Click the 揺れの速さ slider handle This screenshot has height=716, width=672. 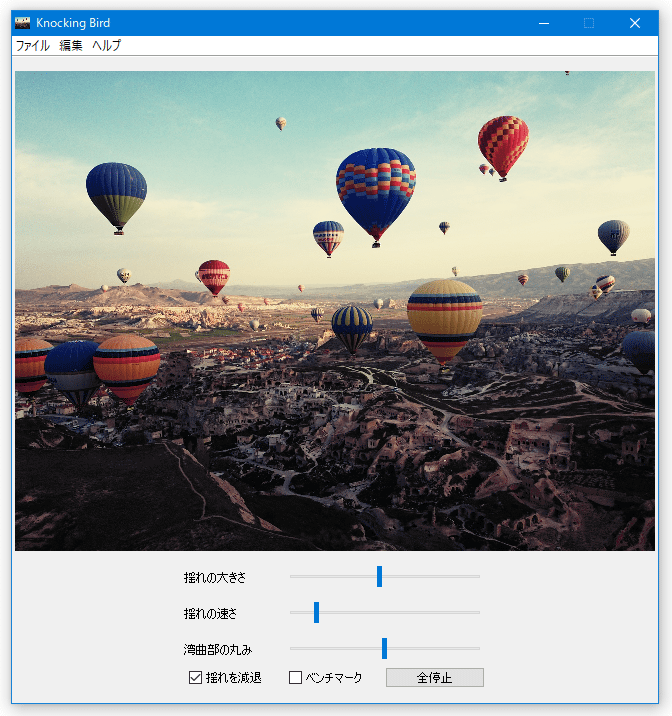pyautogui.click(x=316, y=612)
